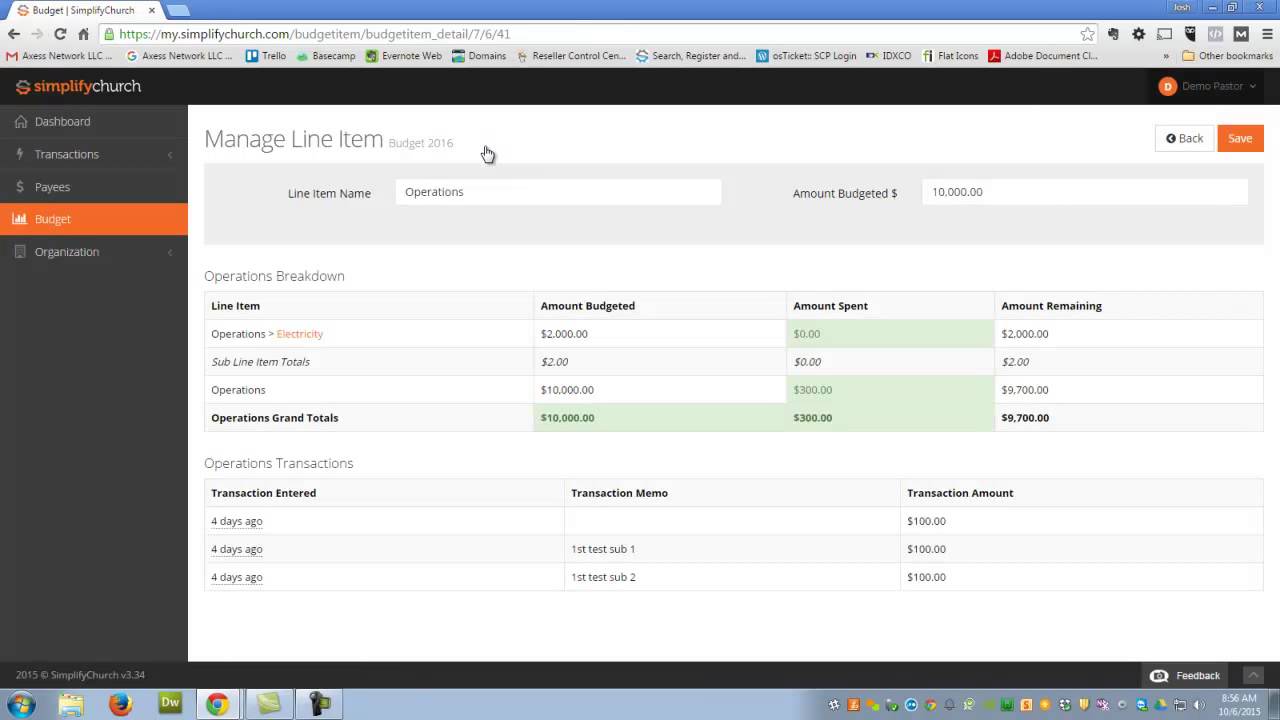Open the Domains bookmark
This screenshot has width=1280, height=720.
479,56
